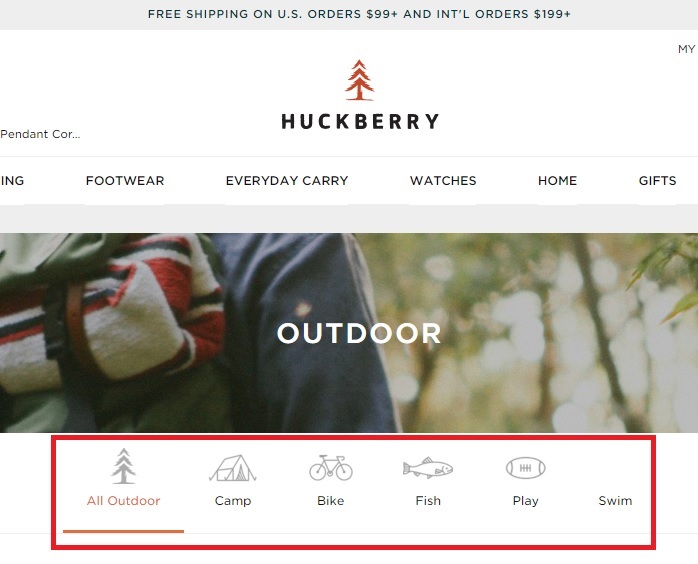Open the Gifts menu

click(657, 180)
